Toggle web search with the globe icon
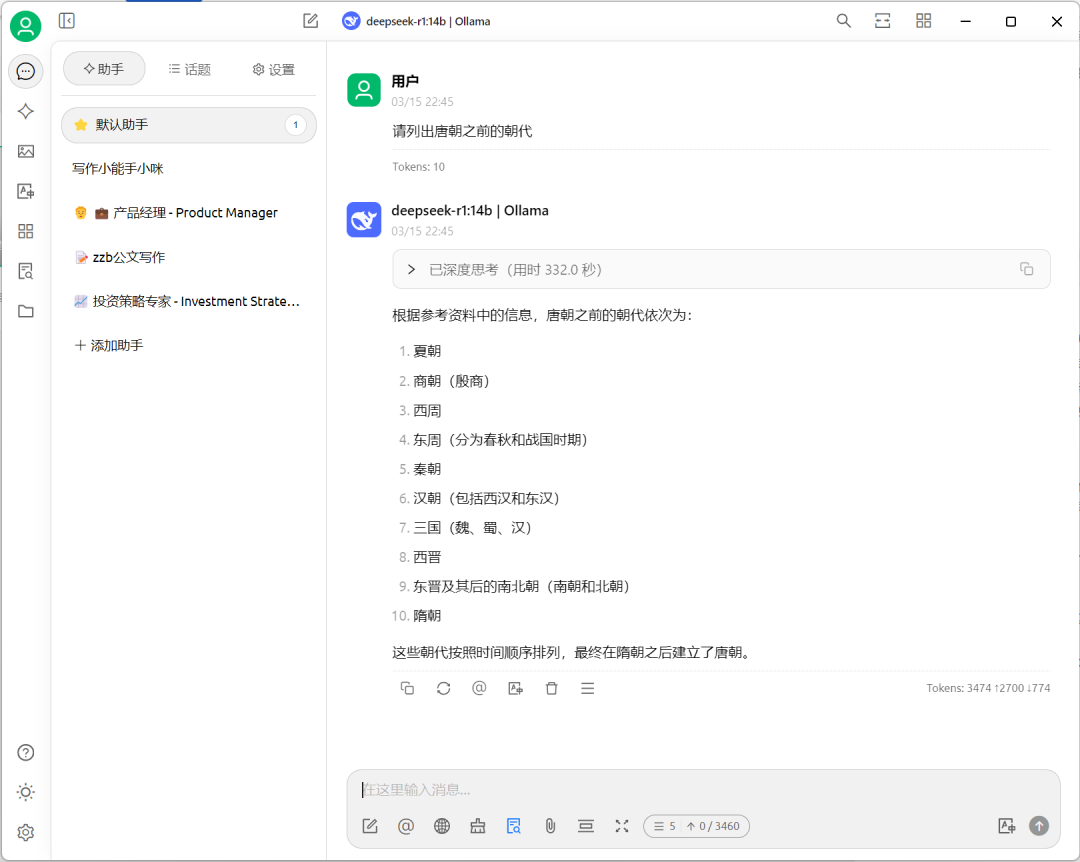Image resolution: width=1080 pixels, height=862 pixels. 441,826
